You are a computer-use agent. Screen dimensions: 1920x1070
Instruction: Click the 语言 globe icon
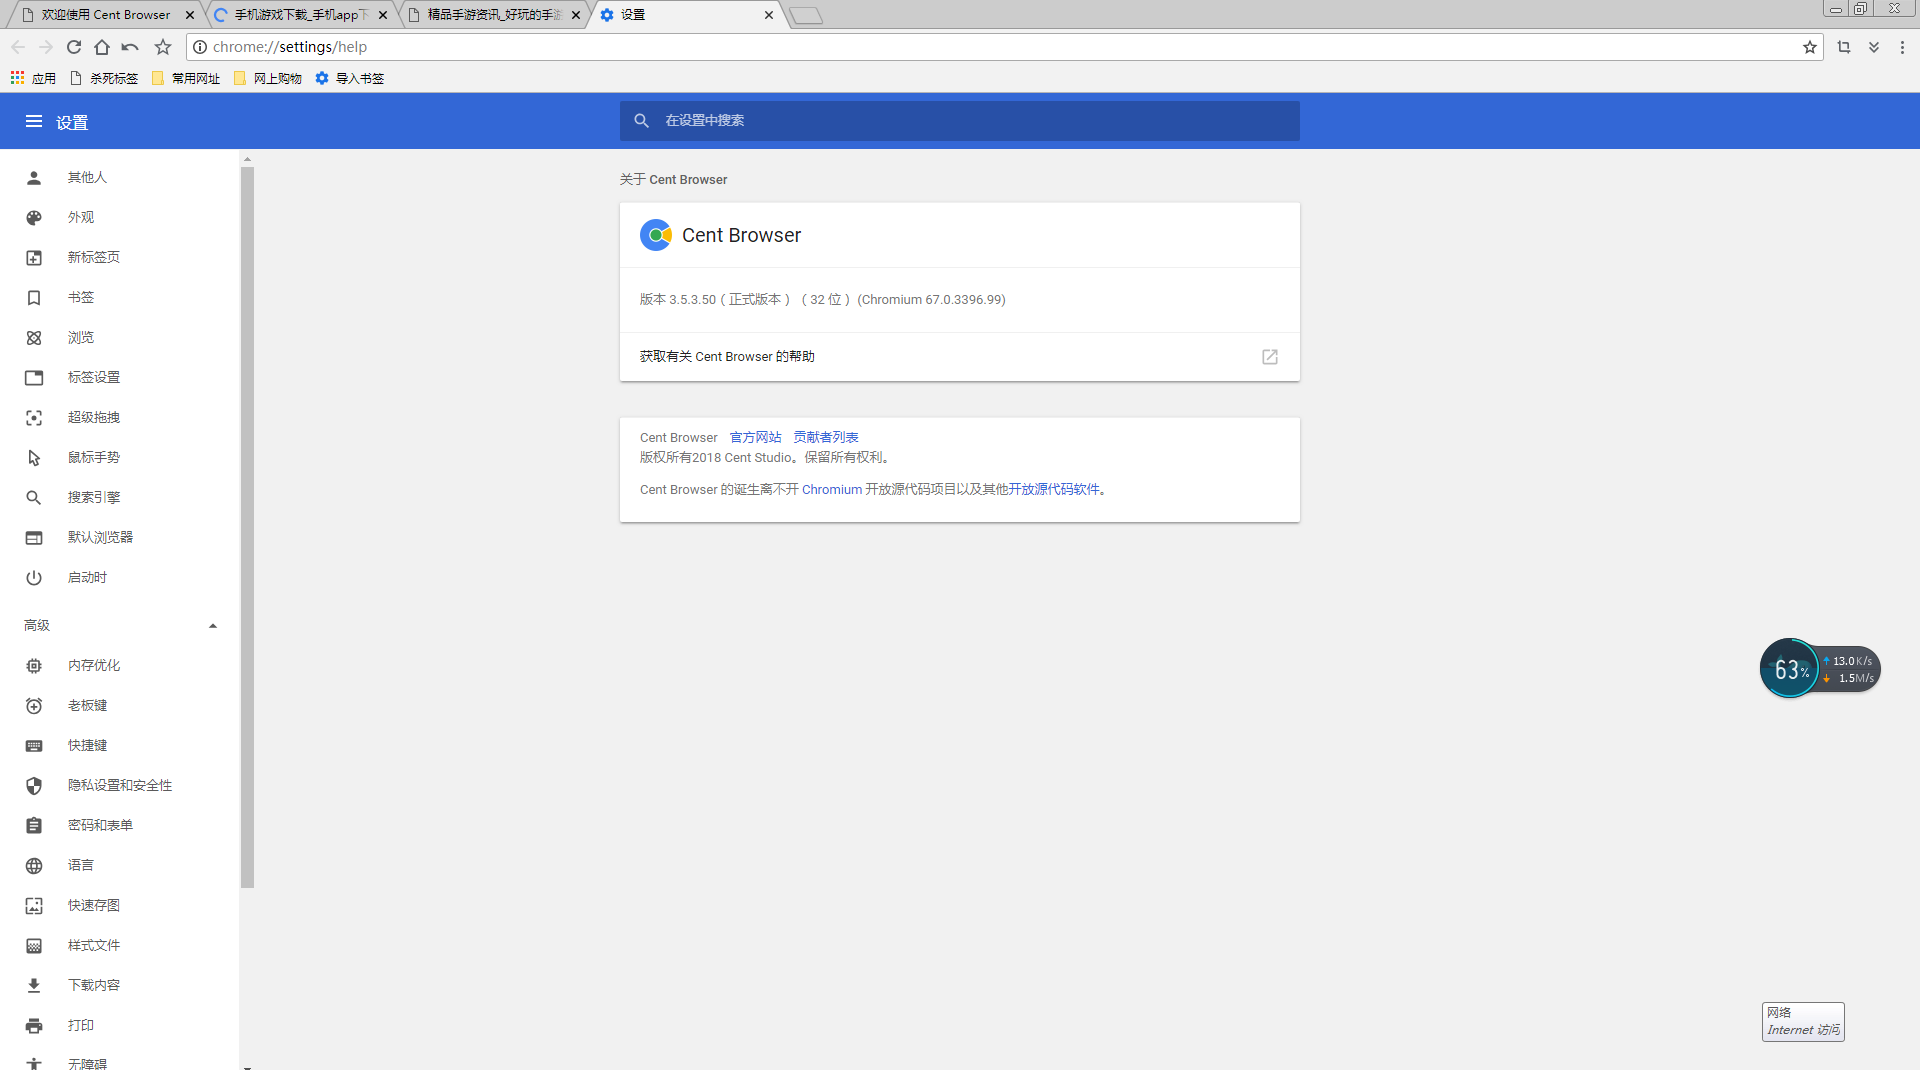pos(34,865)
